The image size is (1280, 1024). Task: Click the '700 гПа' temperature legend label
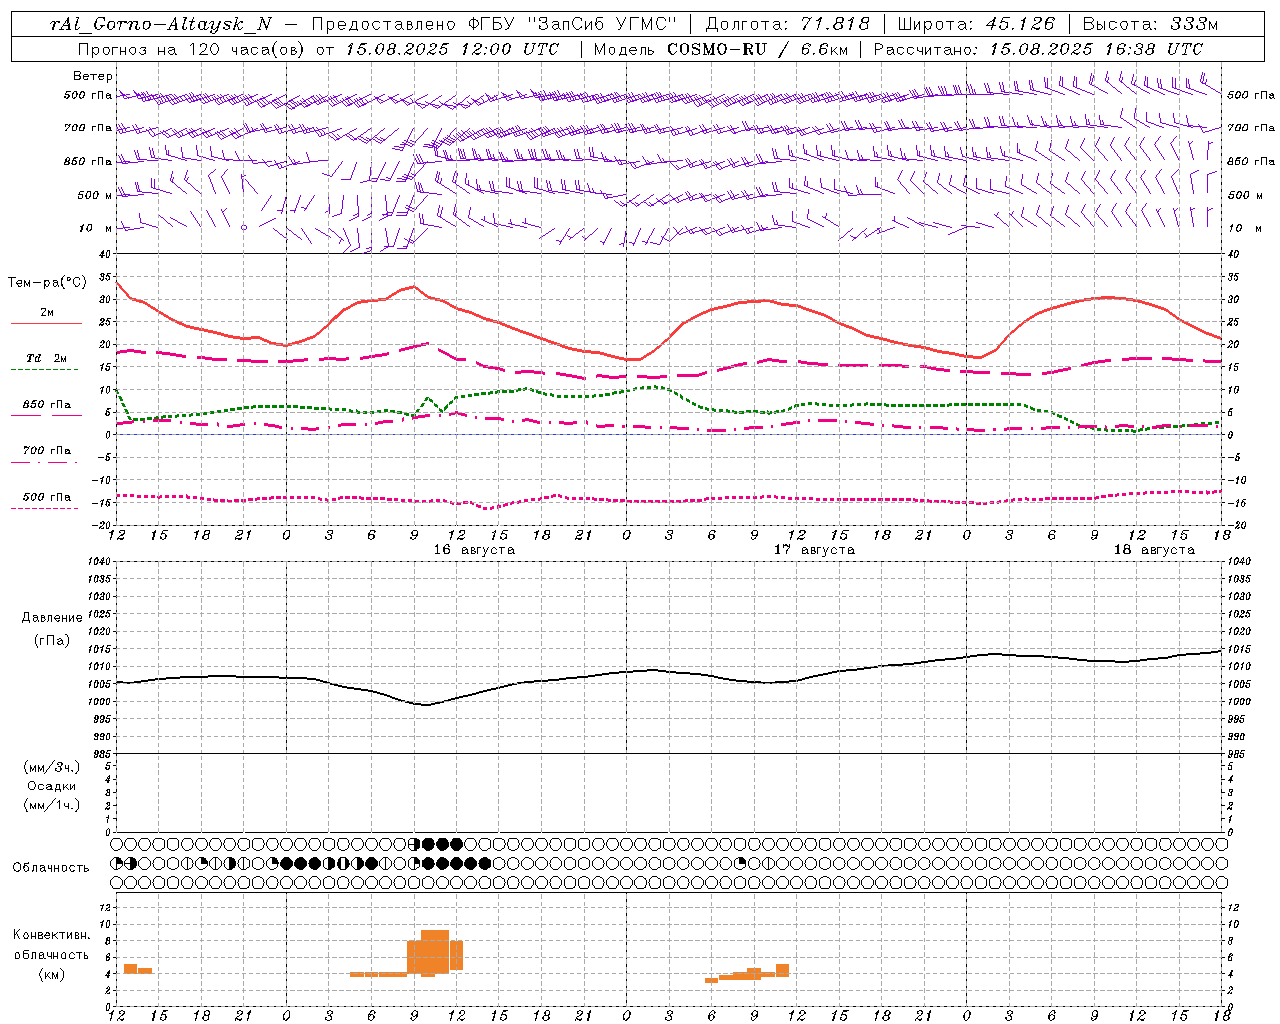click(x=47, y=451)
